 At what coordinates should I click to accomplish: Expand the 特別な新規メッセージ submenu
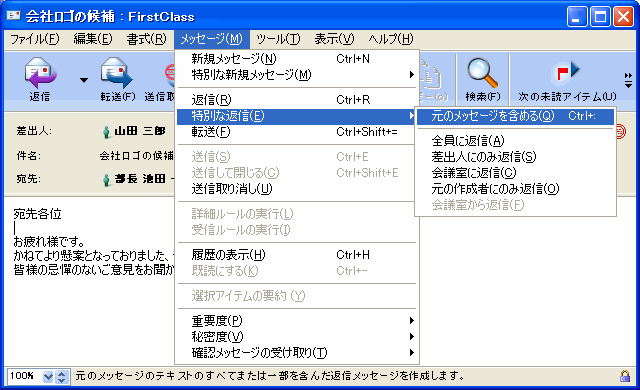(297, 75)
